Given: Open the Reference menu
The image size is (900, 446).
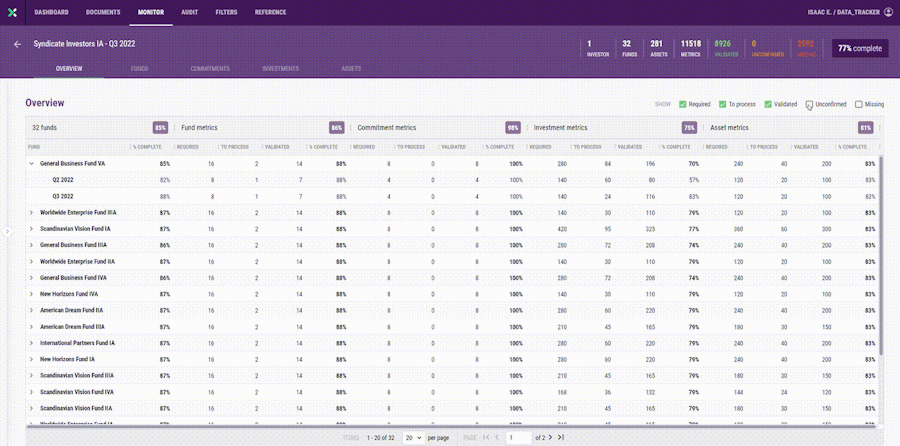Looking at the screenshot, I should pyautogui.click(x=270, y=12).
